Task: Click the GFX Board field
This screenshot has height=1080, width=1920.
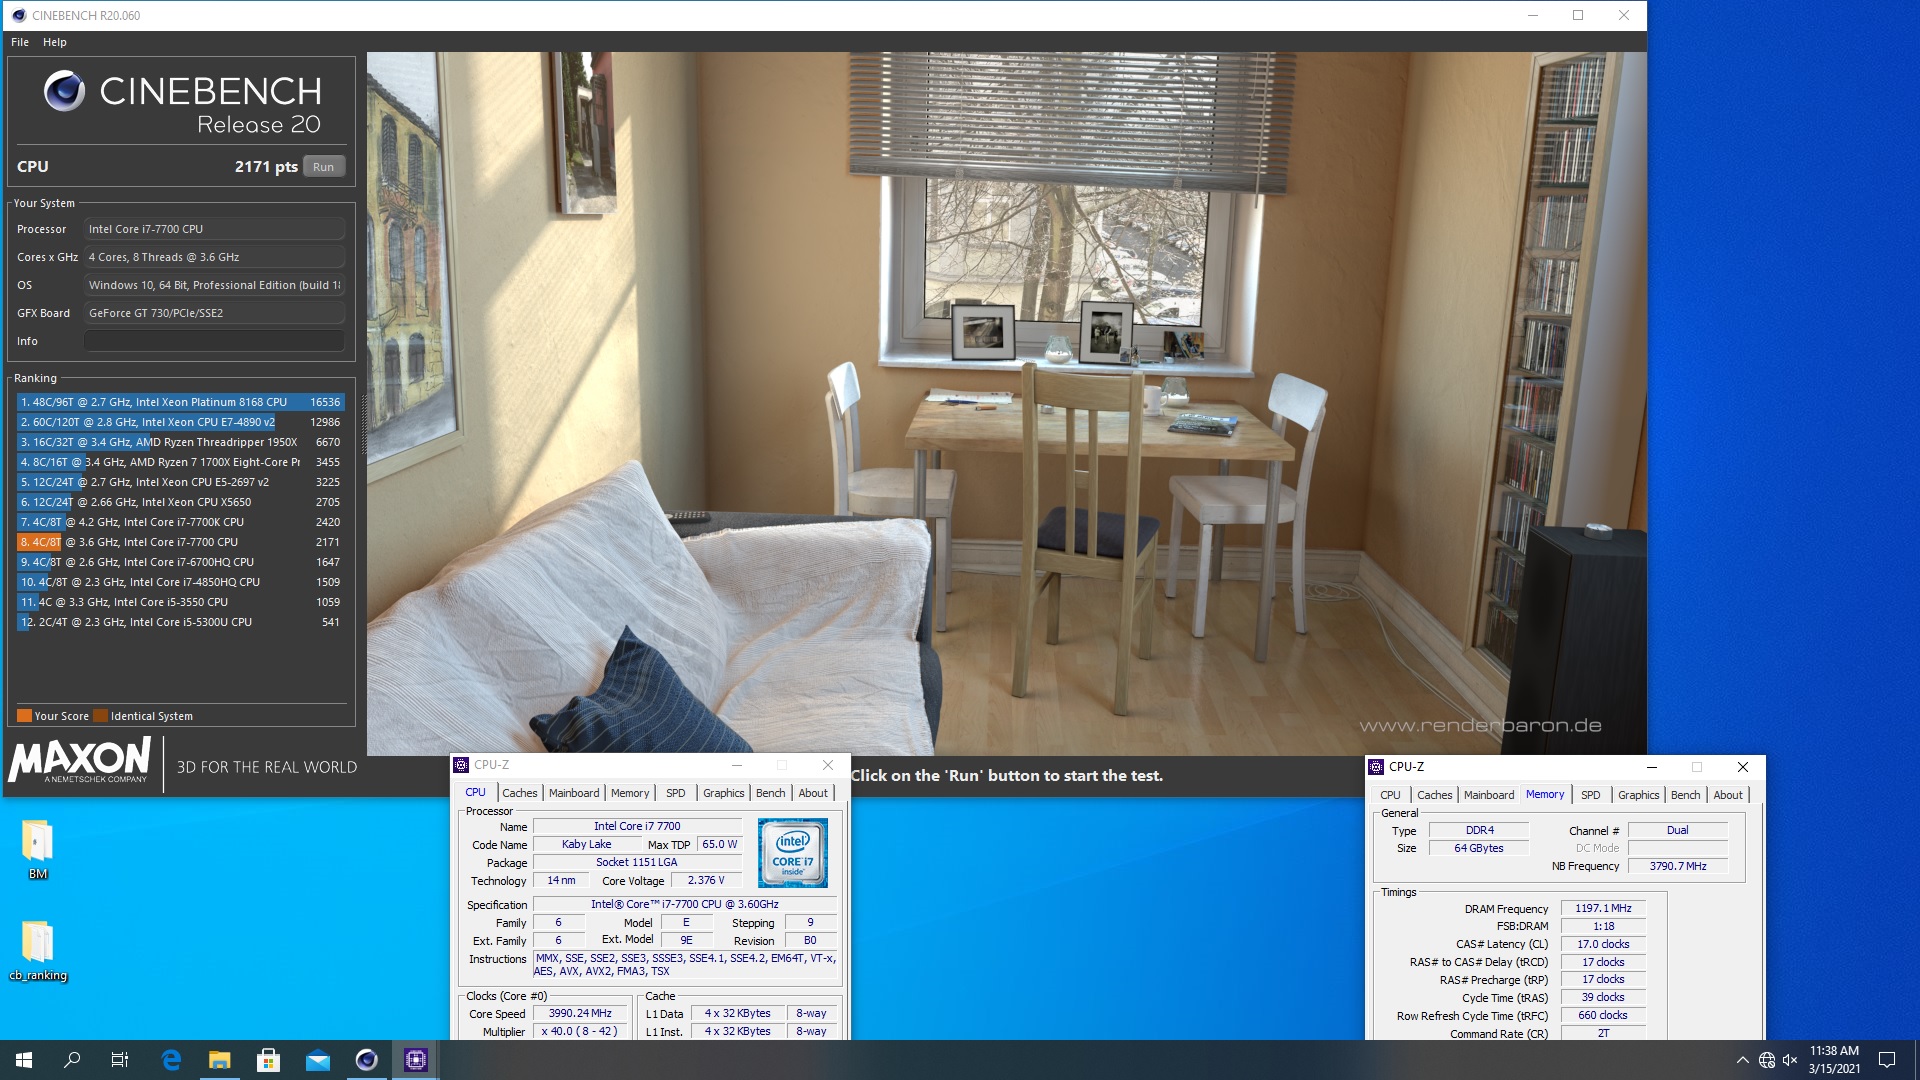Action: pyautogui.click(x=214, y=313)
